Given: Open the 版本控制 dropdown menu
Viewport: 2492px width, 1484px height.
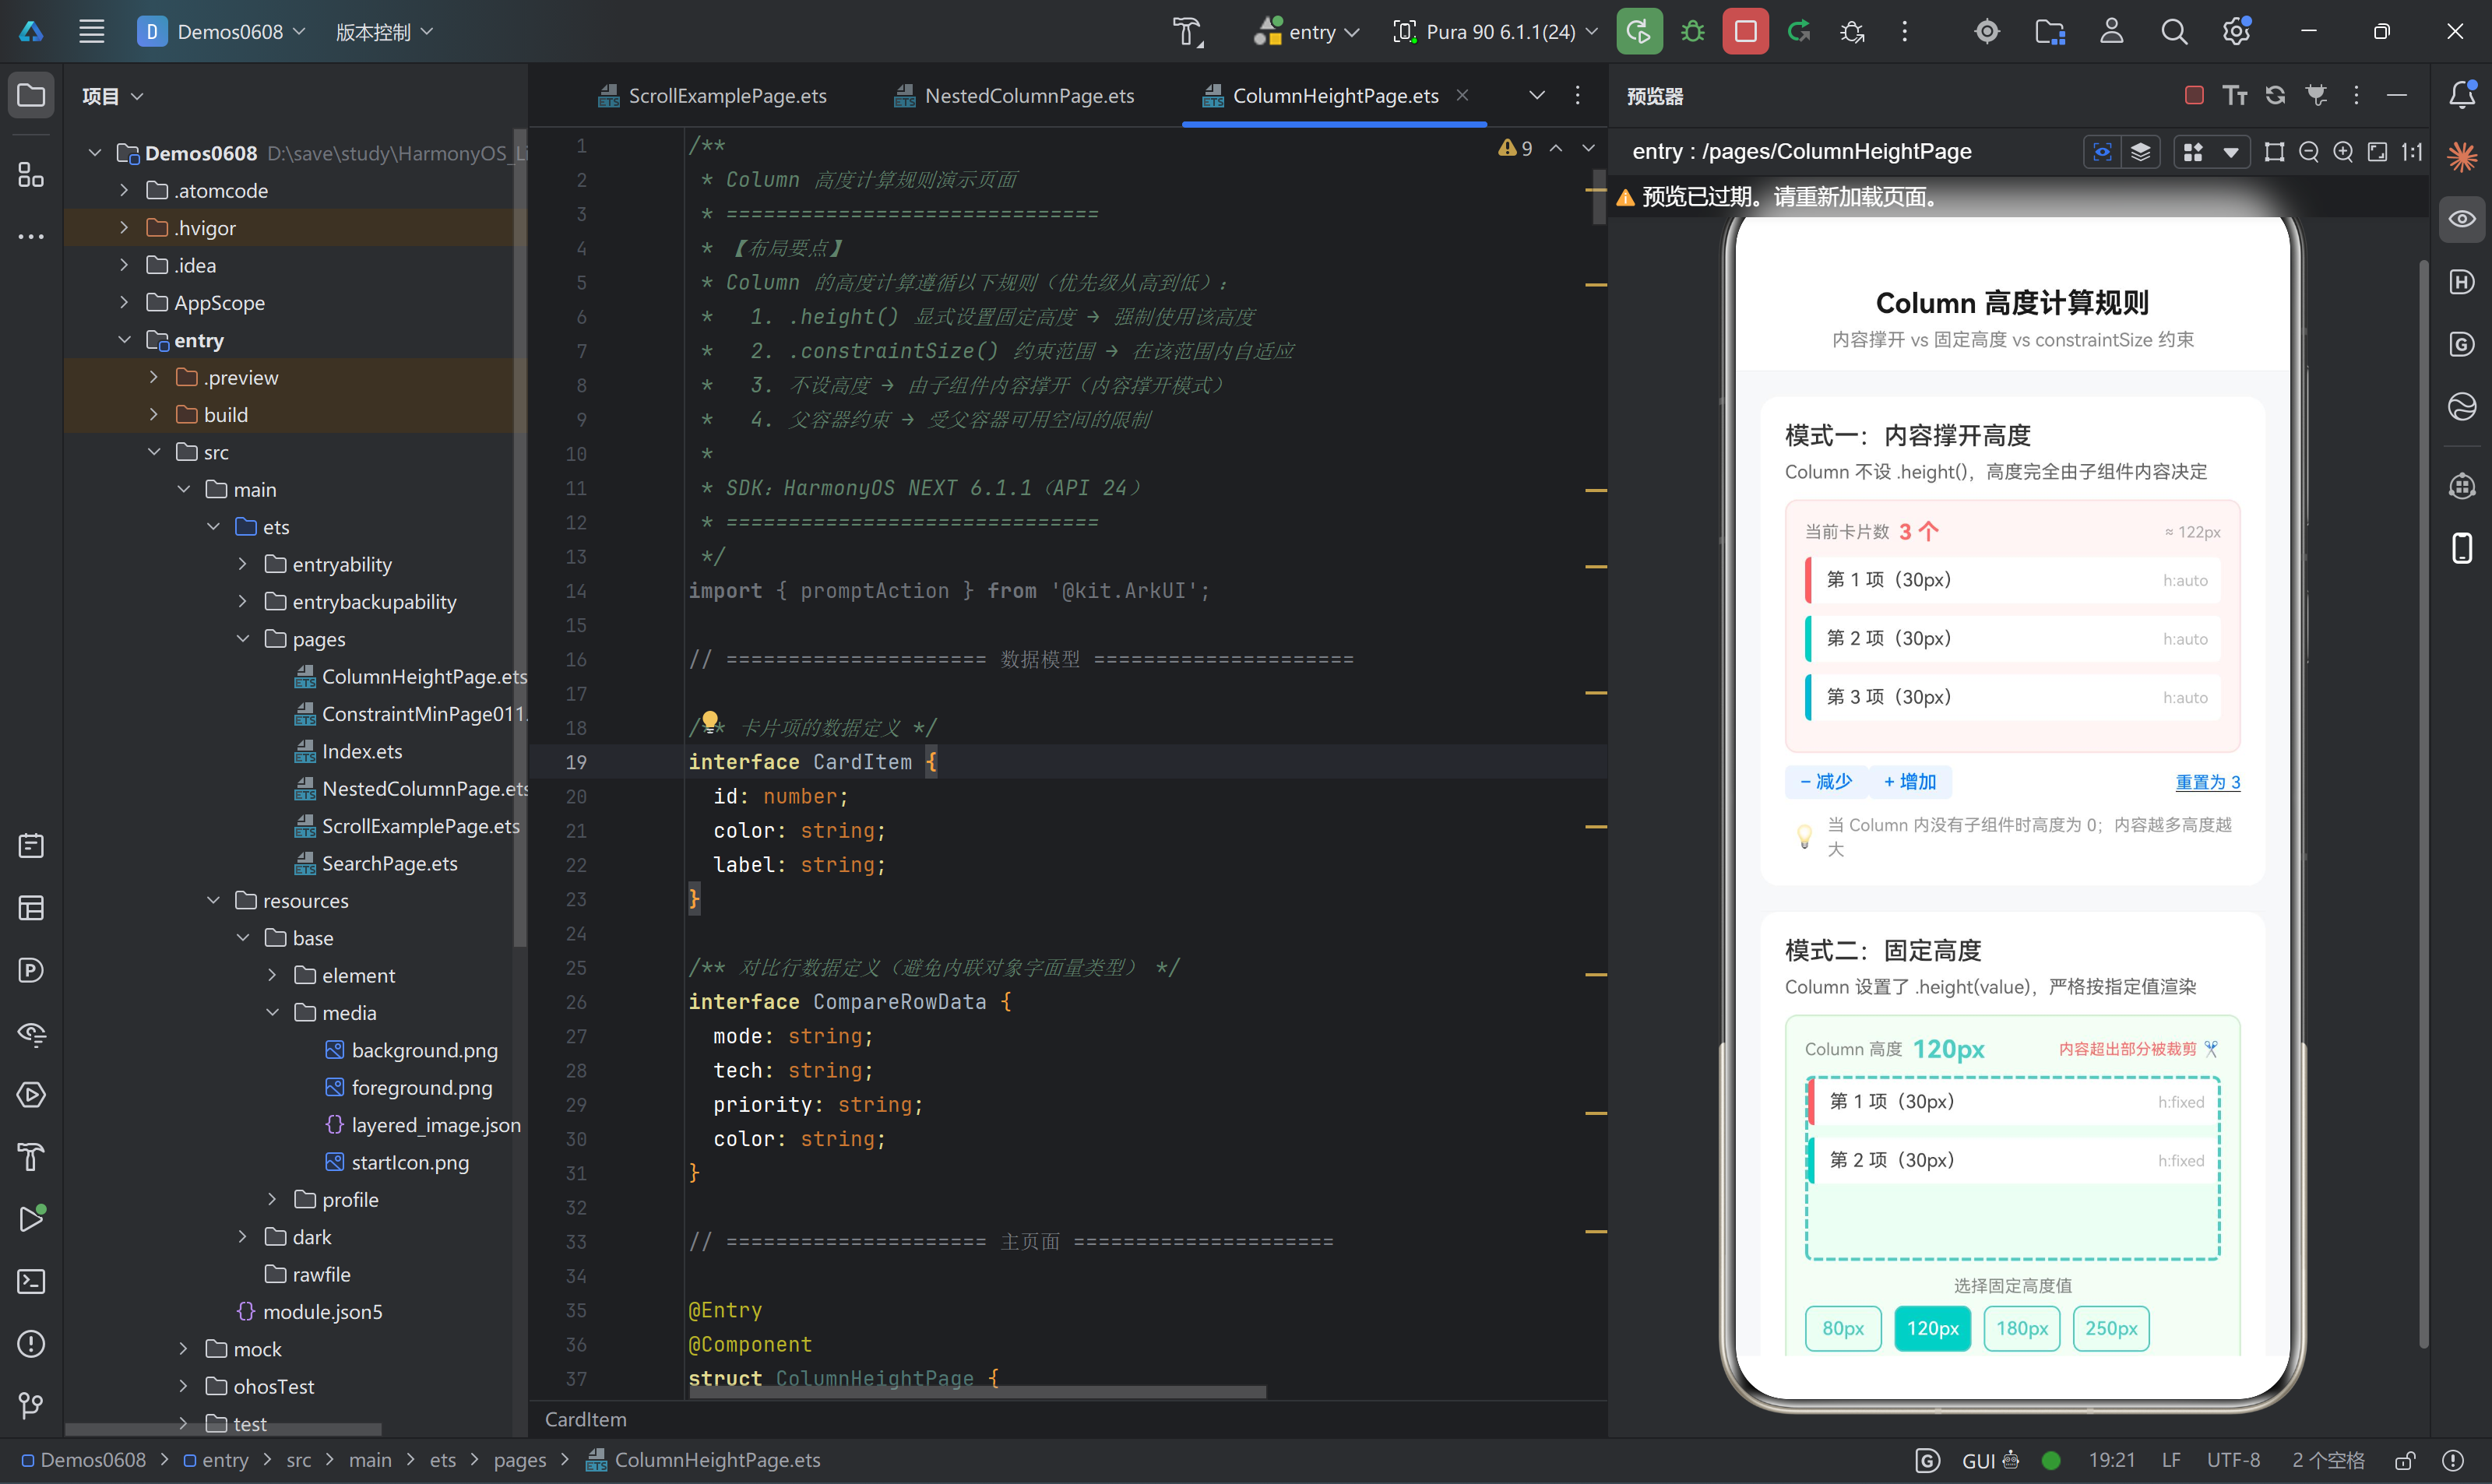Looking at the screenshot, I should tap(384, 31).
